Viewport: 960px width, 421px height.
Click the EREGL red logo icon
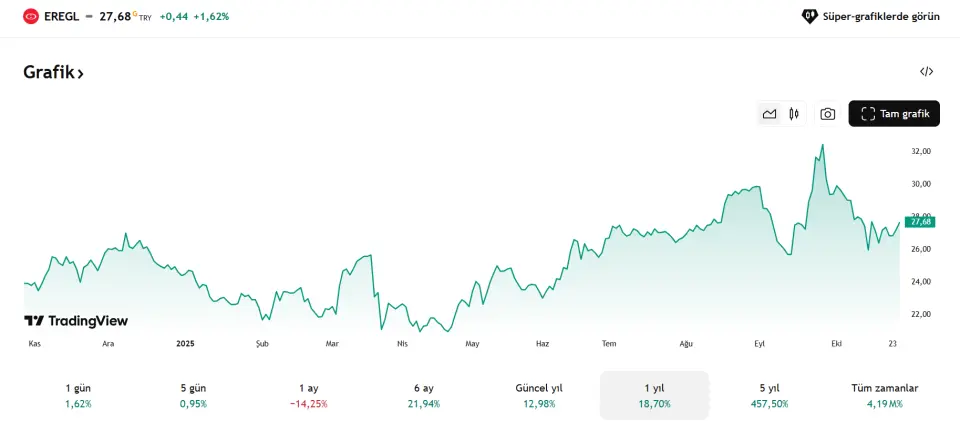coord(31,16)
